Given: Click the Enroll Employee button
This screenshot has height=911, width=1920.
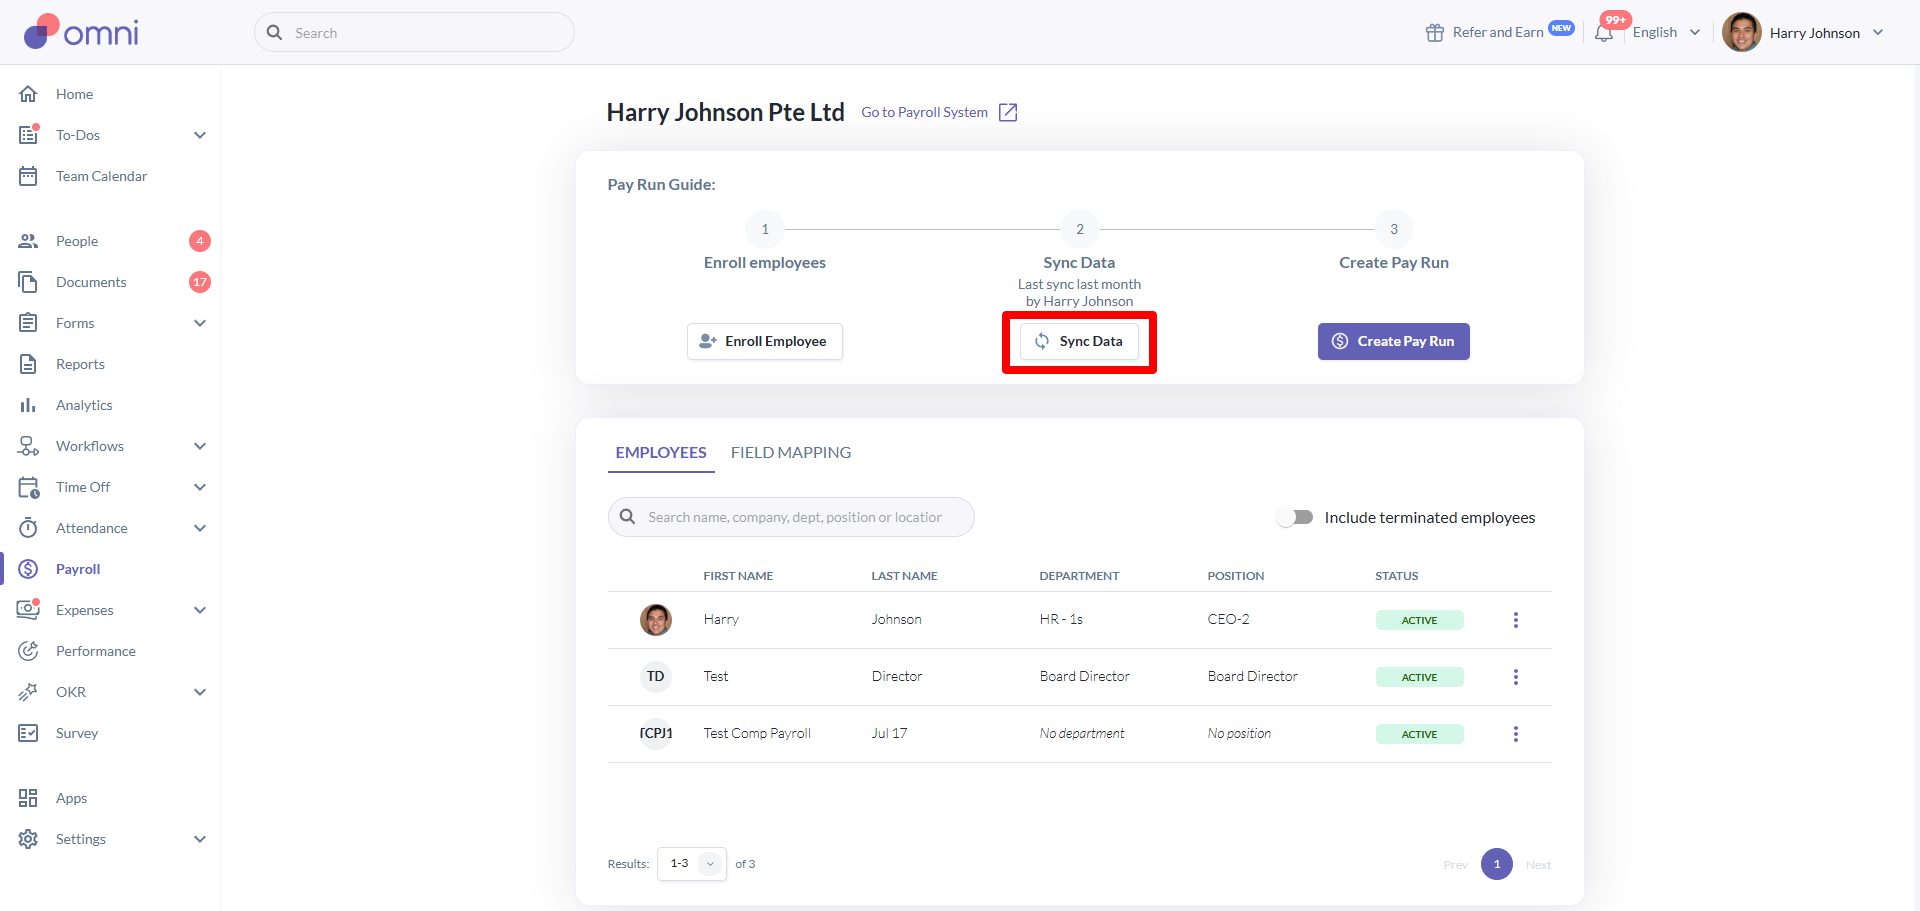Looking at the screenshot, I should (765, 341).
